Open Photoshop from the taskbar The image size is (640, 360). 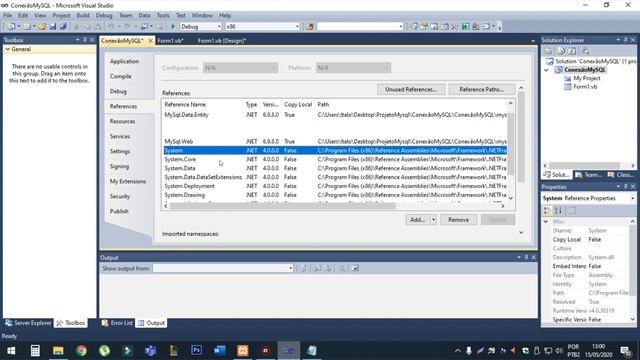coord(197,351)
